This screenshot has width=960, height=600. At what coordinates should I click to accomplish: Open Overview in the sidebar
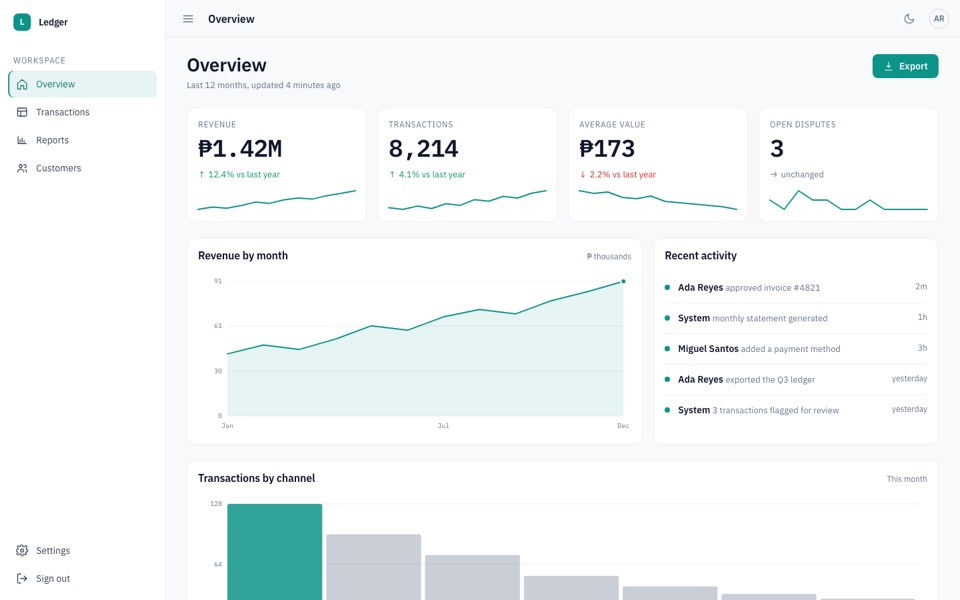83,84
